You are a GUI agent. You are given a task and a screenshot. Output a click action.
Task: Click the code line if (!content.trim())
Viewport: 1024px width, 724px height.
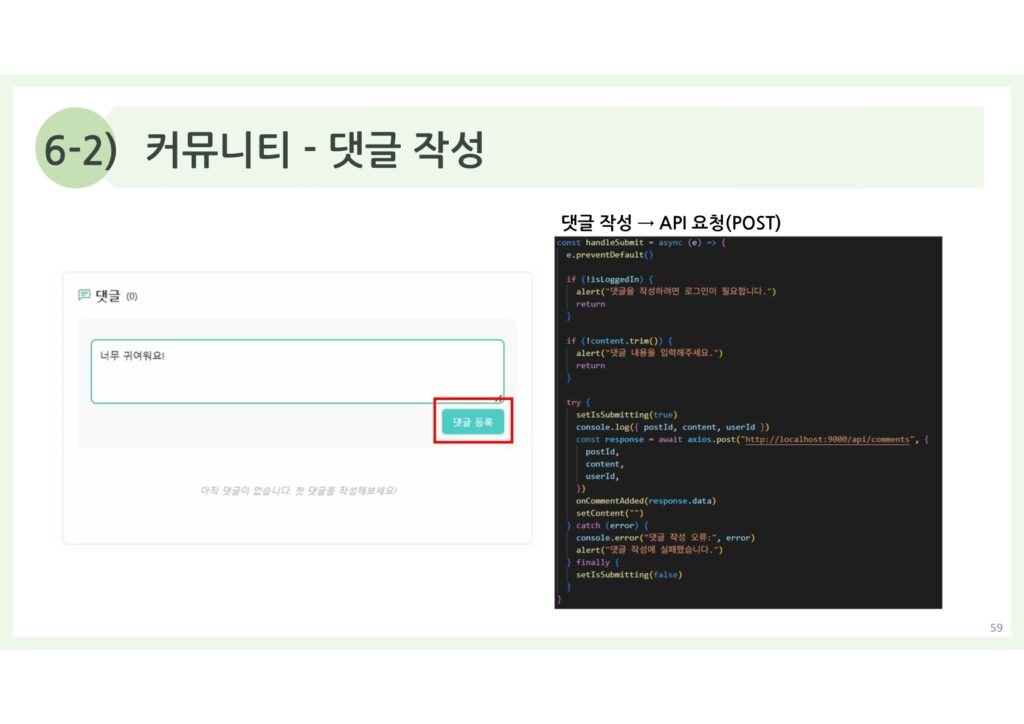coord(619,341)
